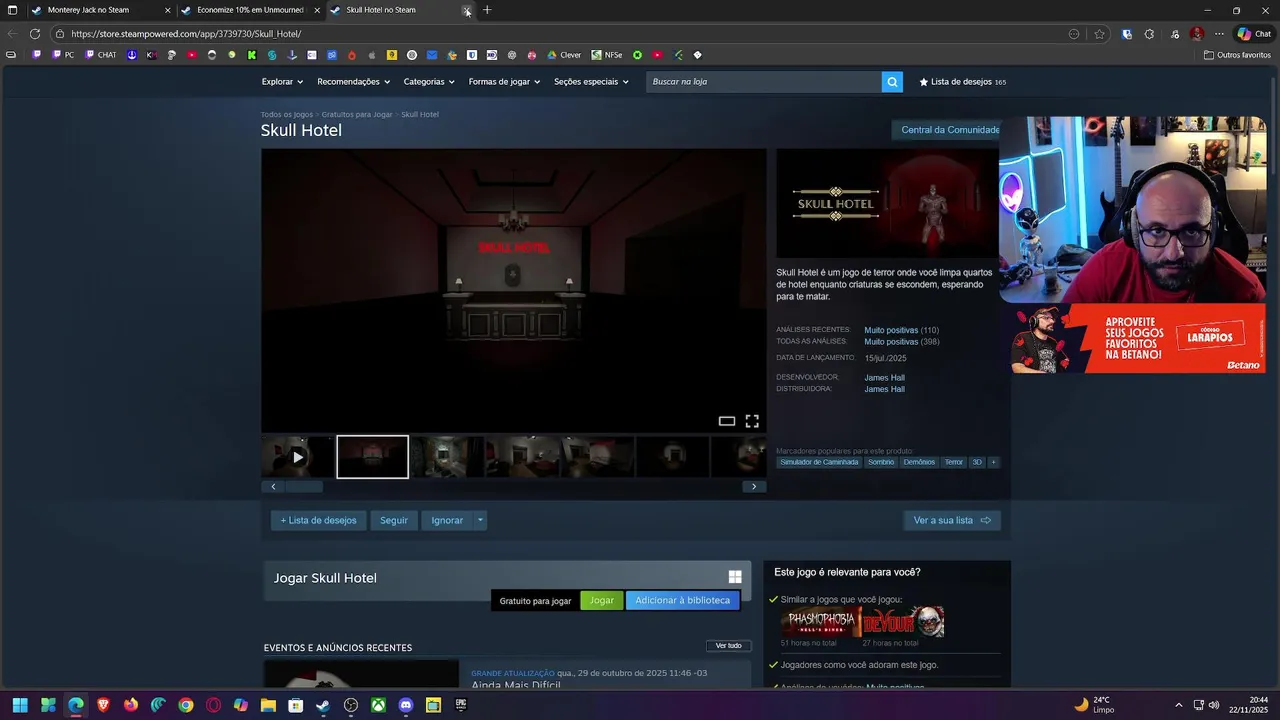Viewport: 1280px width, 720px height.
Task: Open the Edge tab actions menu icon
Action: pyautogui.click(x=12, y=10)
